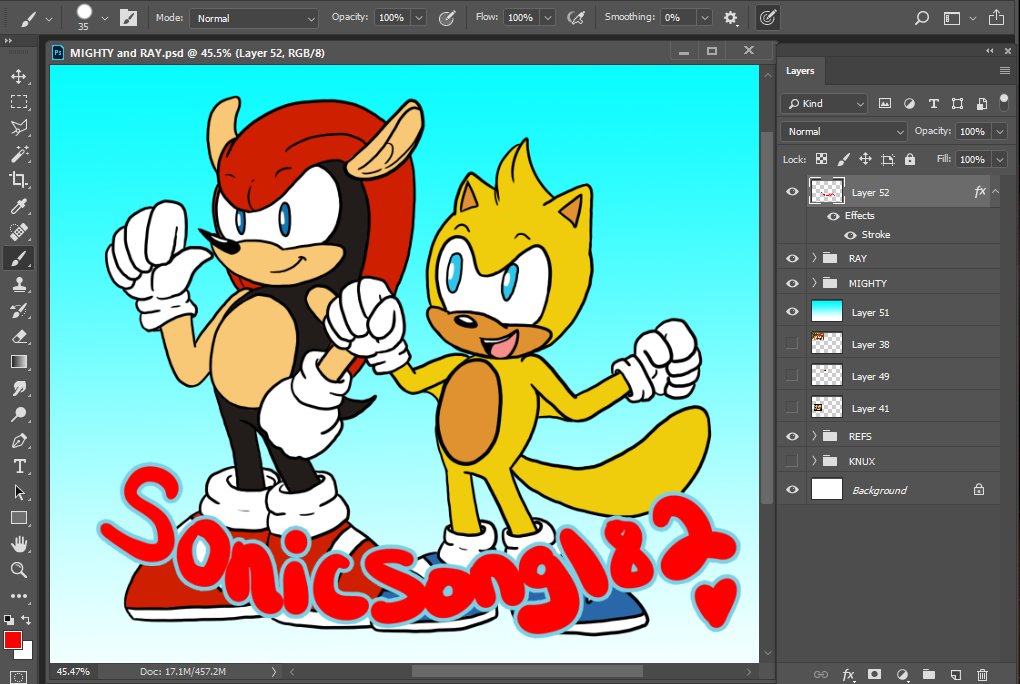Select the History Brush tool

coord(19,310)
